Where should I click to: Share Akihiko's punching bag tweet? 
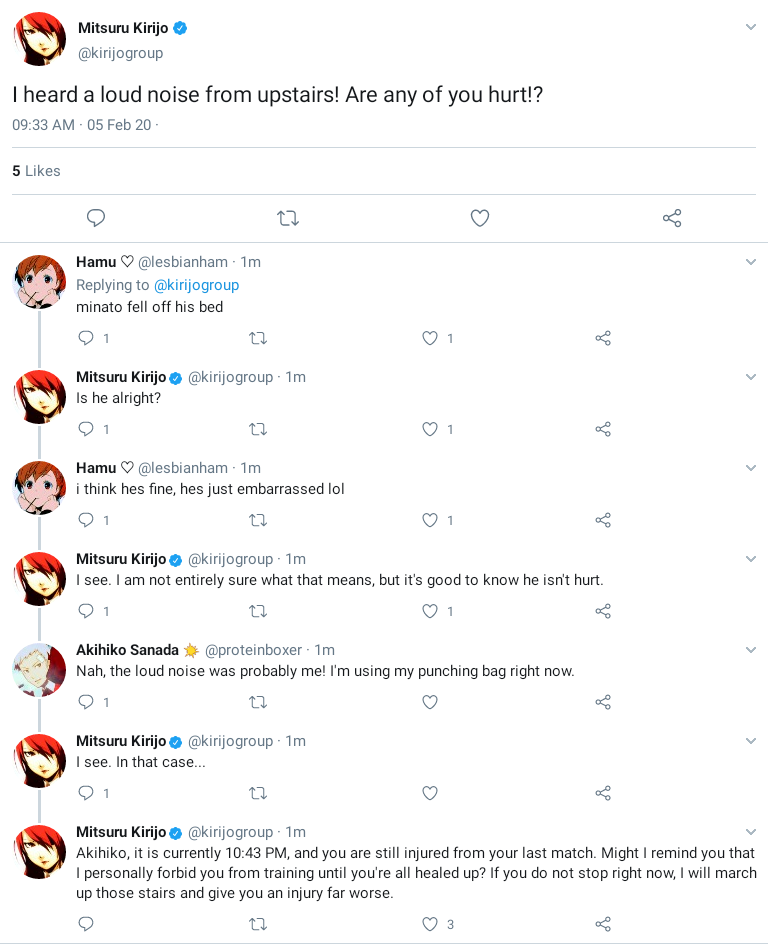603,702
